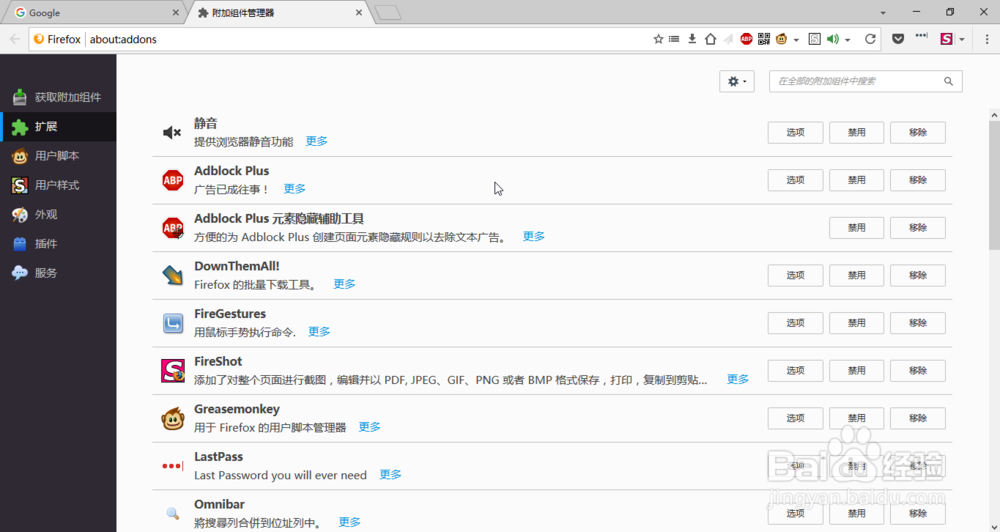Open a new tab
This screenshot has height=532, width=1000.
coord(388,13)
